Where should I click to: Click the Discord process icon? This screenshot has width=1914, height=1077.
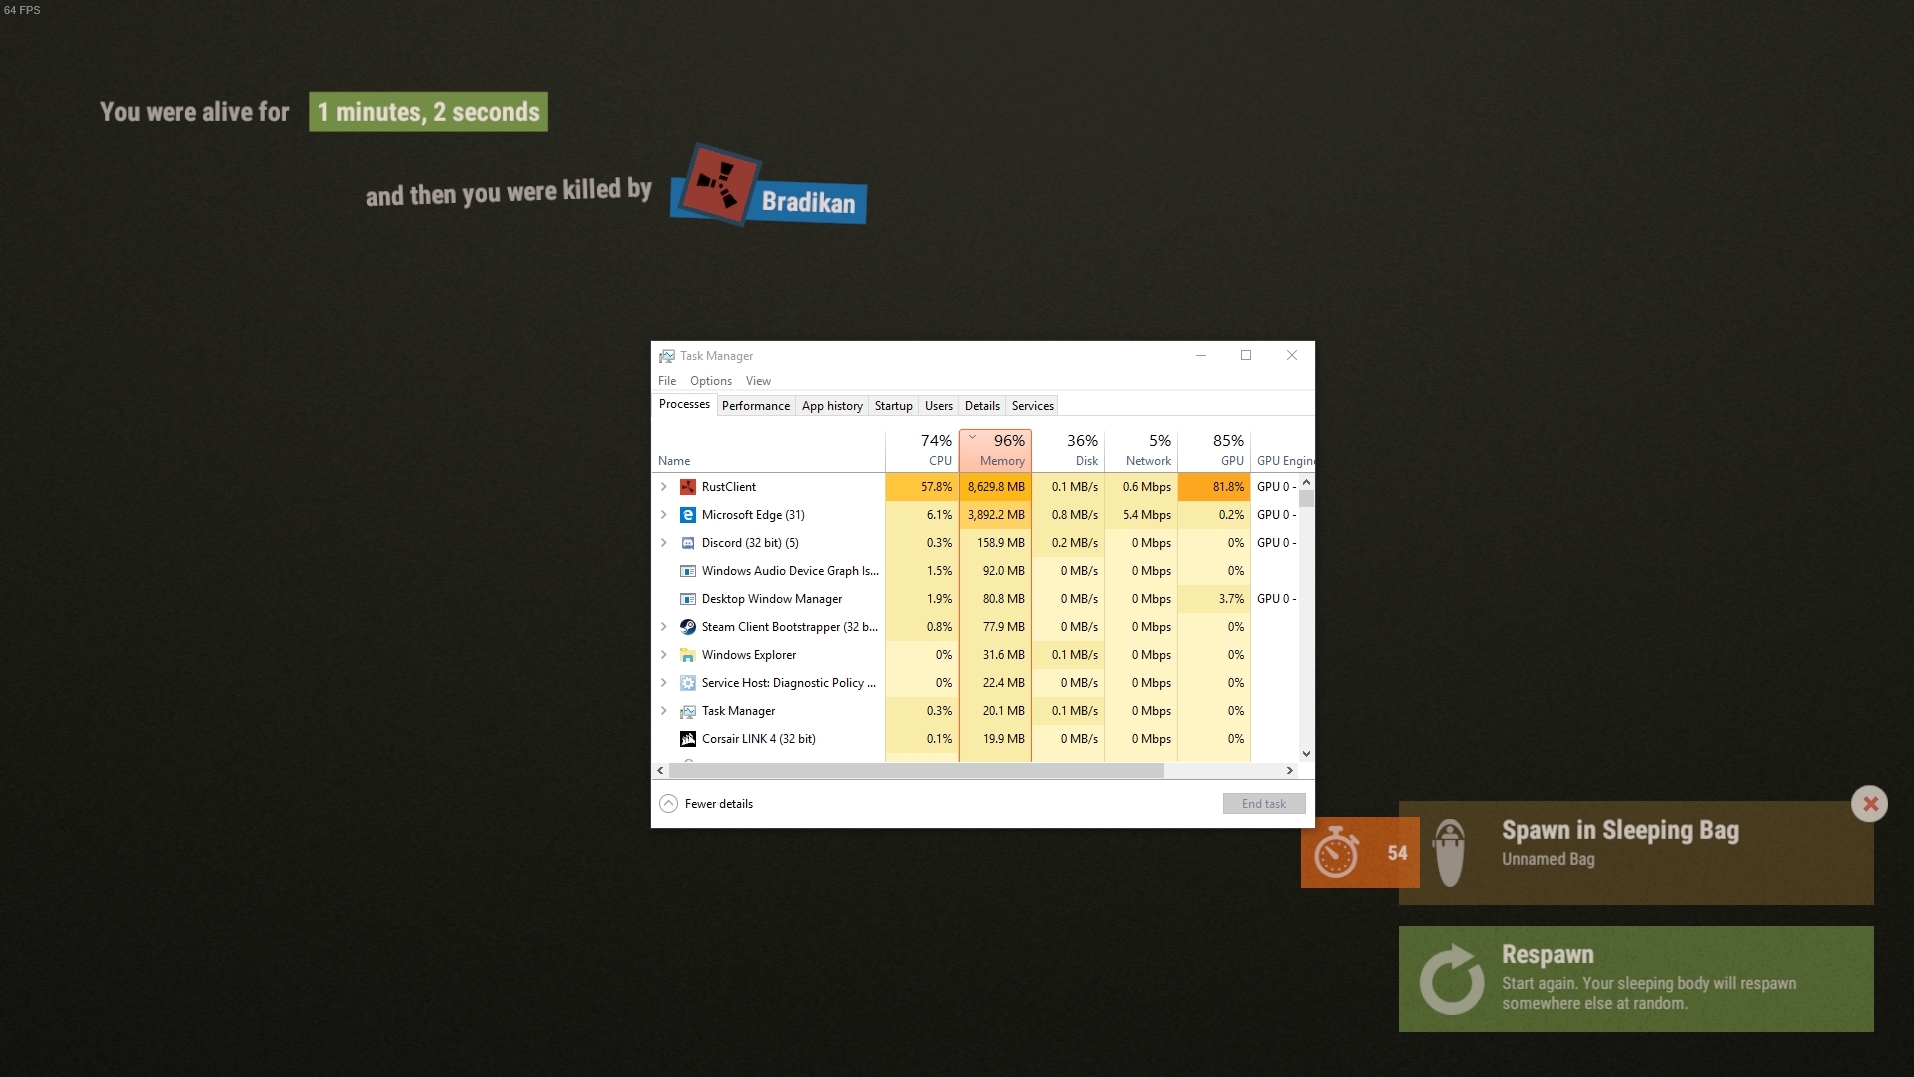[688, 543]
